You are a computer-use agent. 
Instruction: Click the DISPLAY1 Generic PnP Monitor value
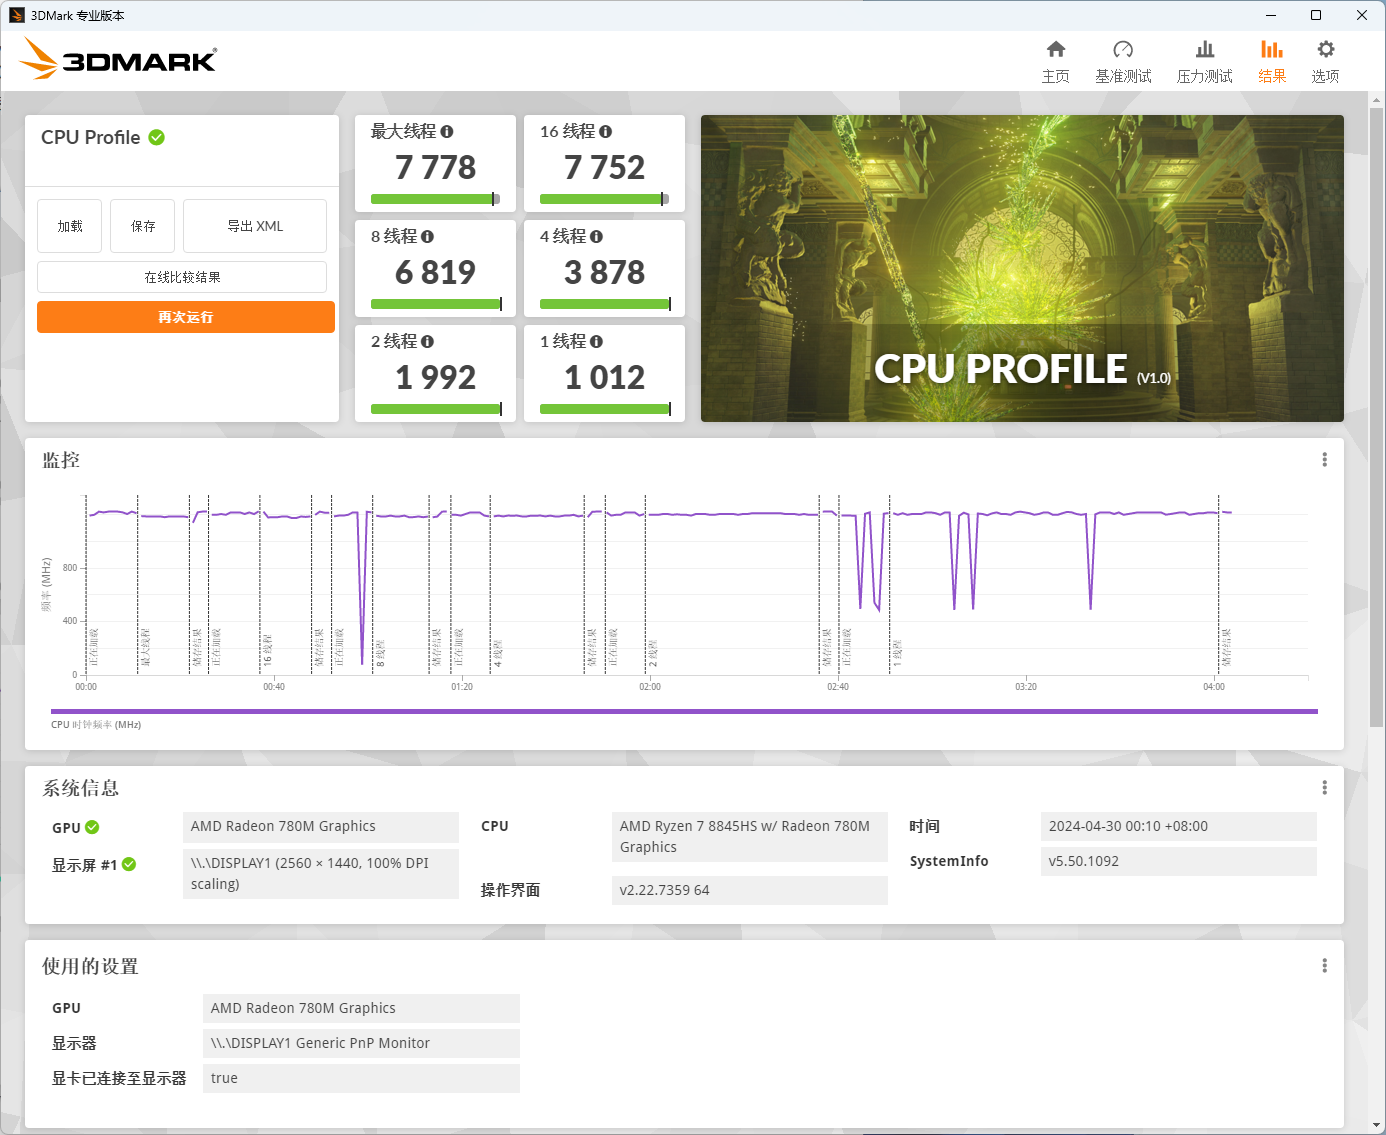361,1043
